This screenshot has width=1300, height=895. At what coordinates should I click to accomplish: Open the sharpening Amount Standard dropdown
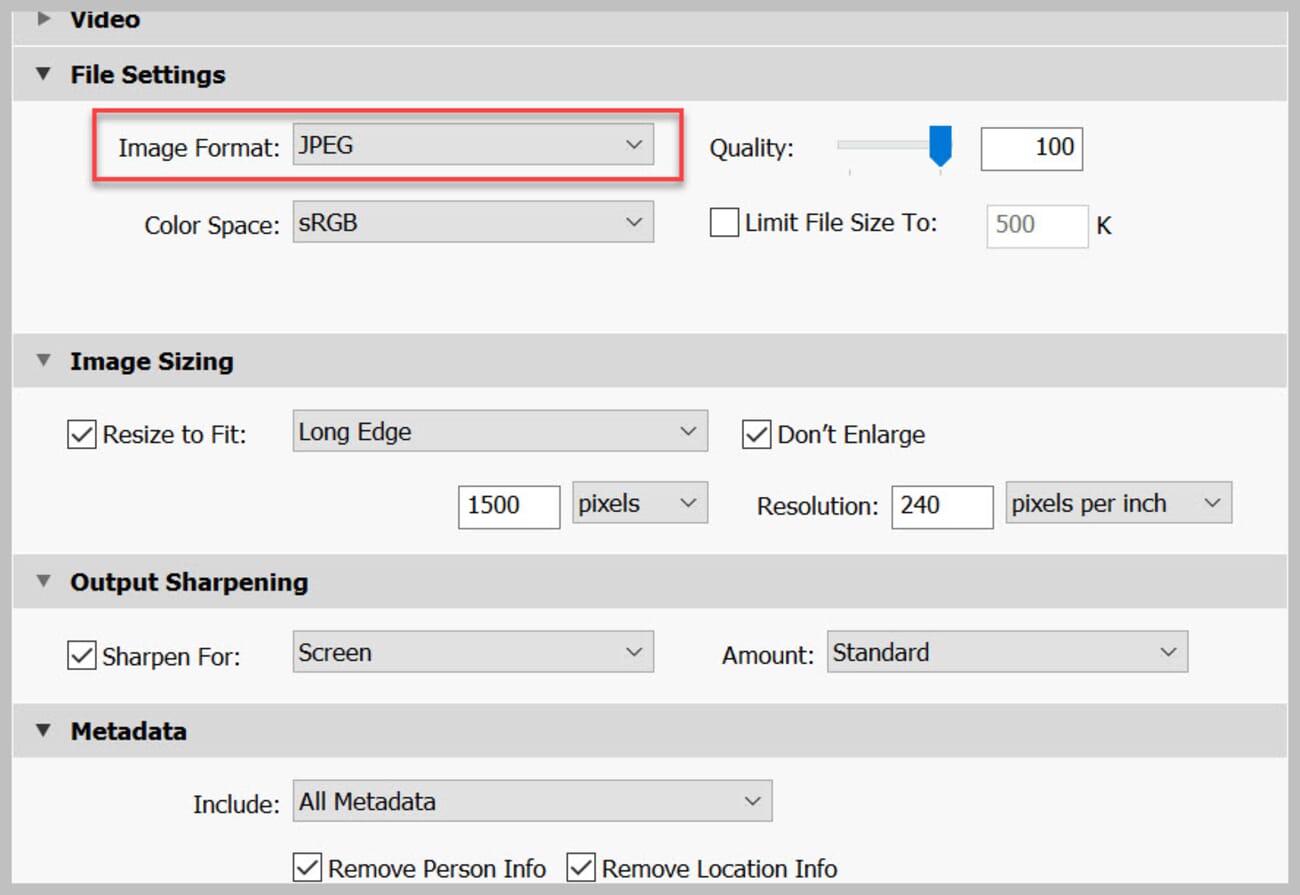[1006, 653]
